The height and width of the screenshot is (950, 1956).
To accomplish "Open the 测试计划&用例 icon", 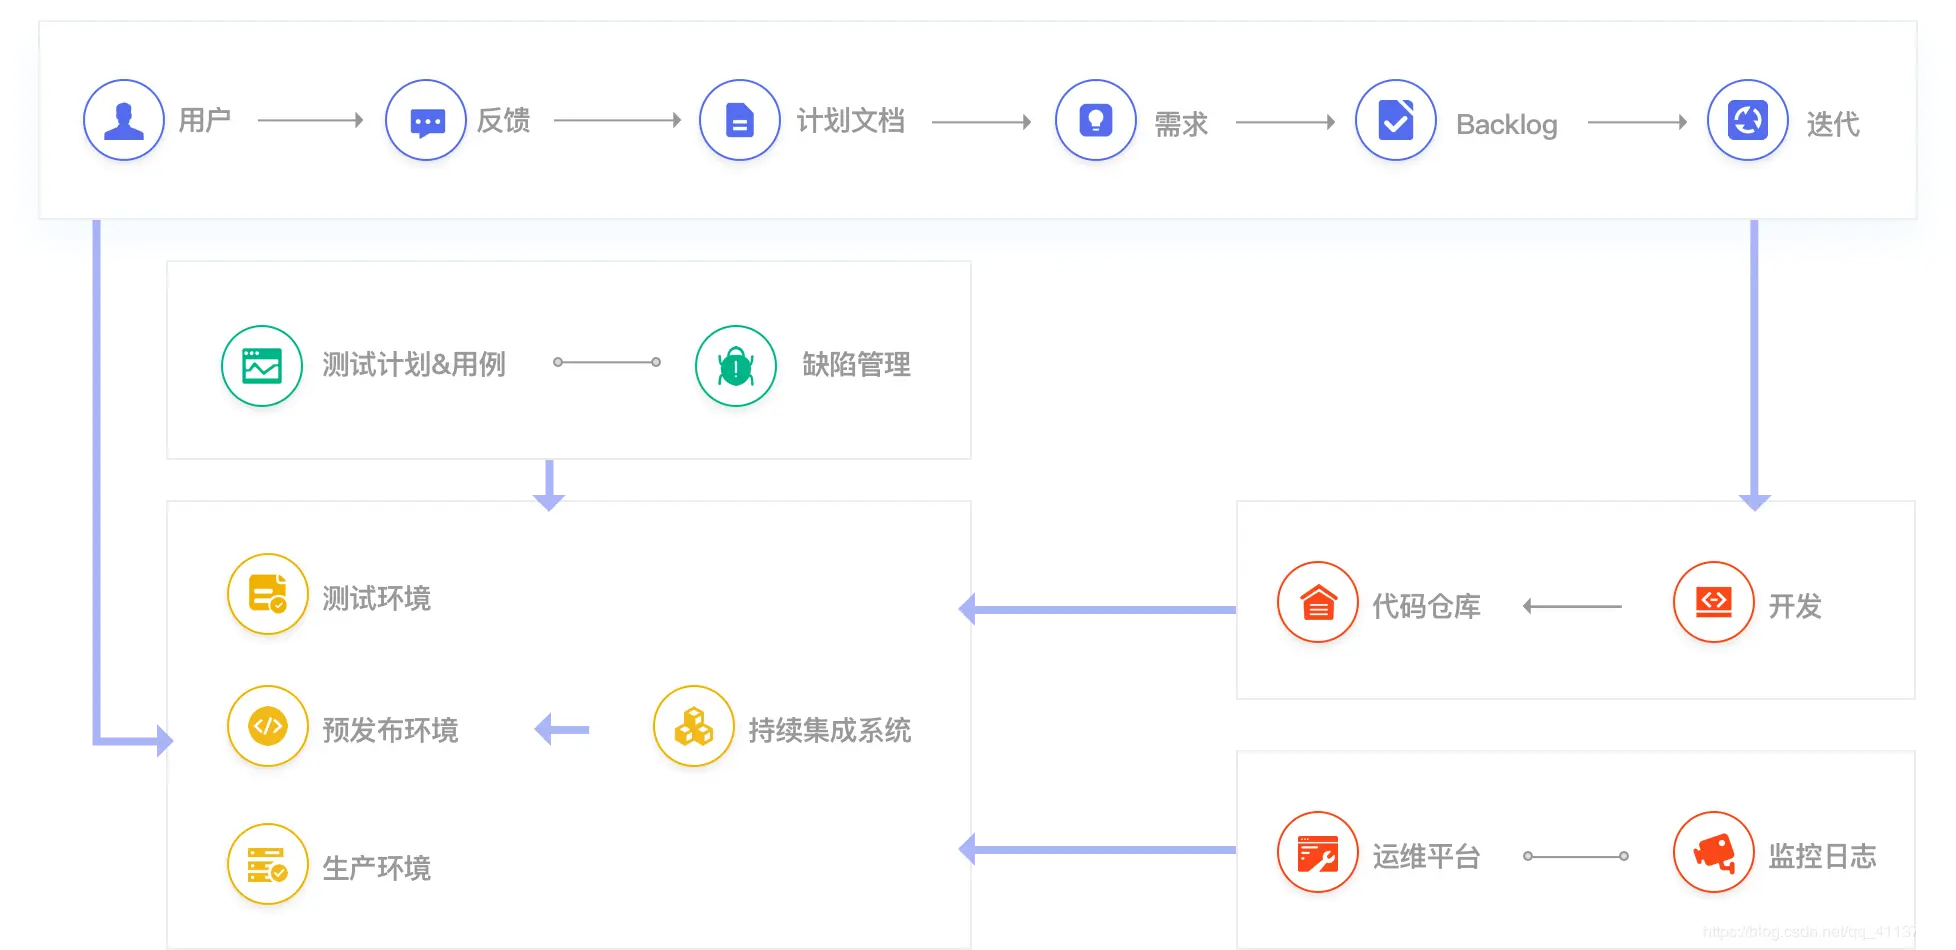I will click(x=261, y=366).
